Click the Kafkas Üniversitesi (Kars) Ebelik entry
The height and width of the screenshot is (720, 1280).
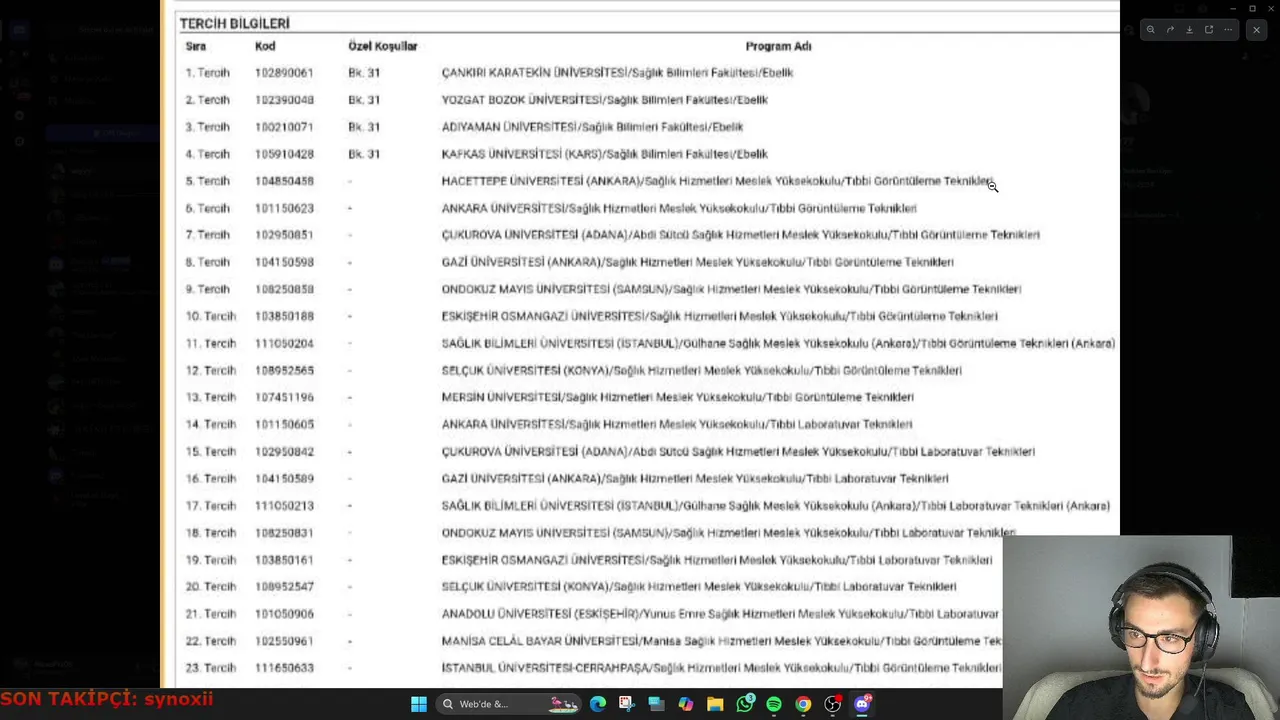click(605, 154)
